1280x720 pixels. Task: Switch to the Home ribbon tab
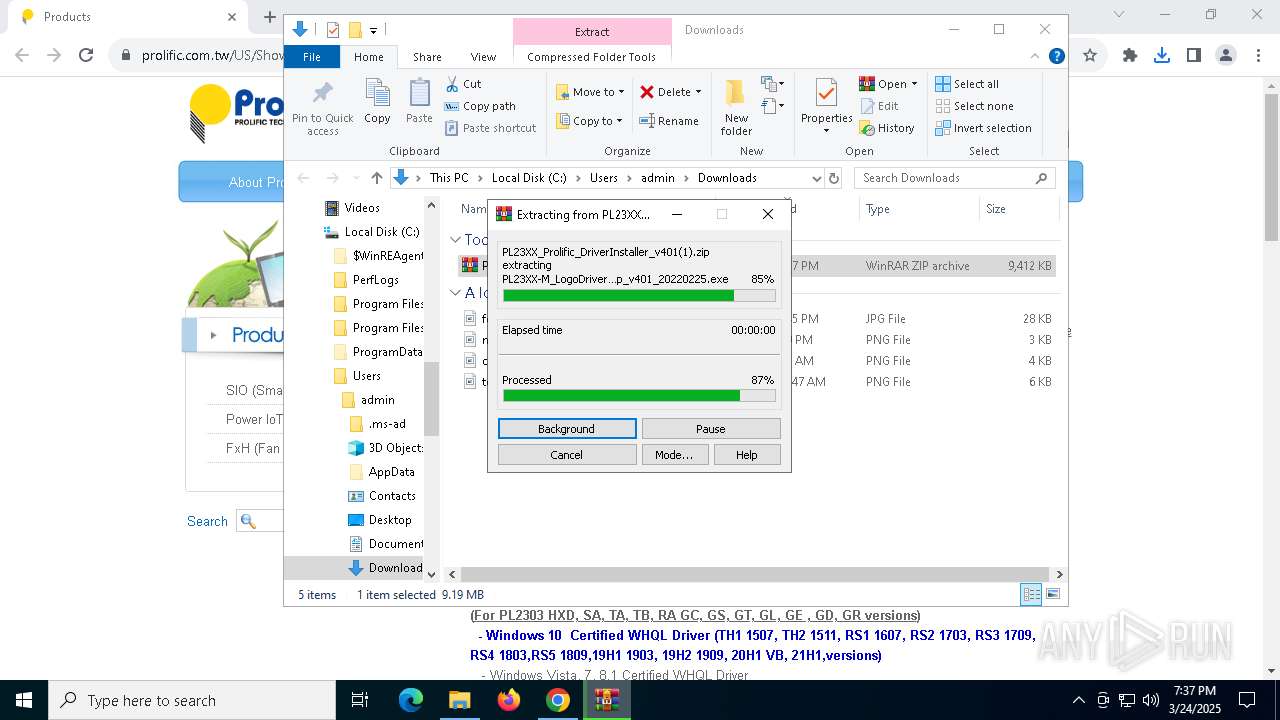(368, 57)
